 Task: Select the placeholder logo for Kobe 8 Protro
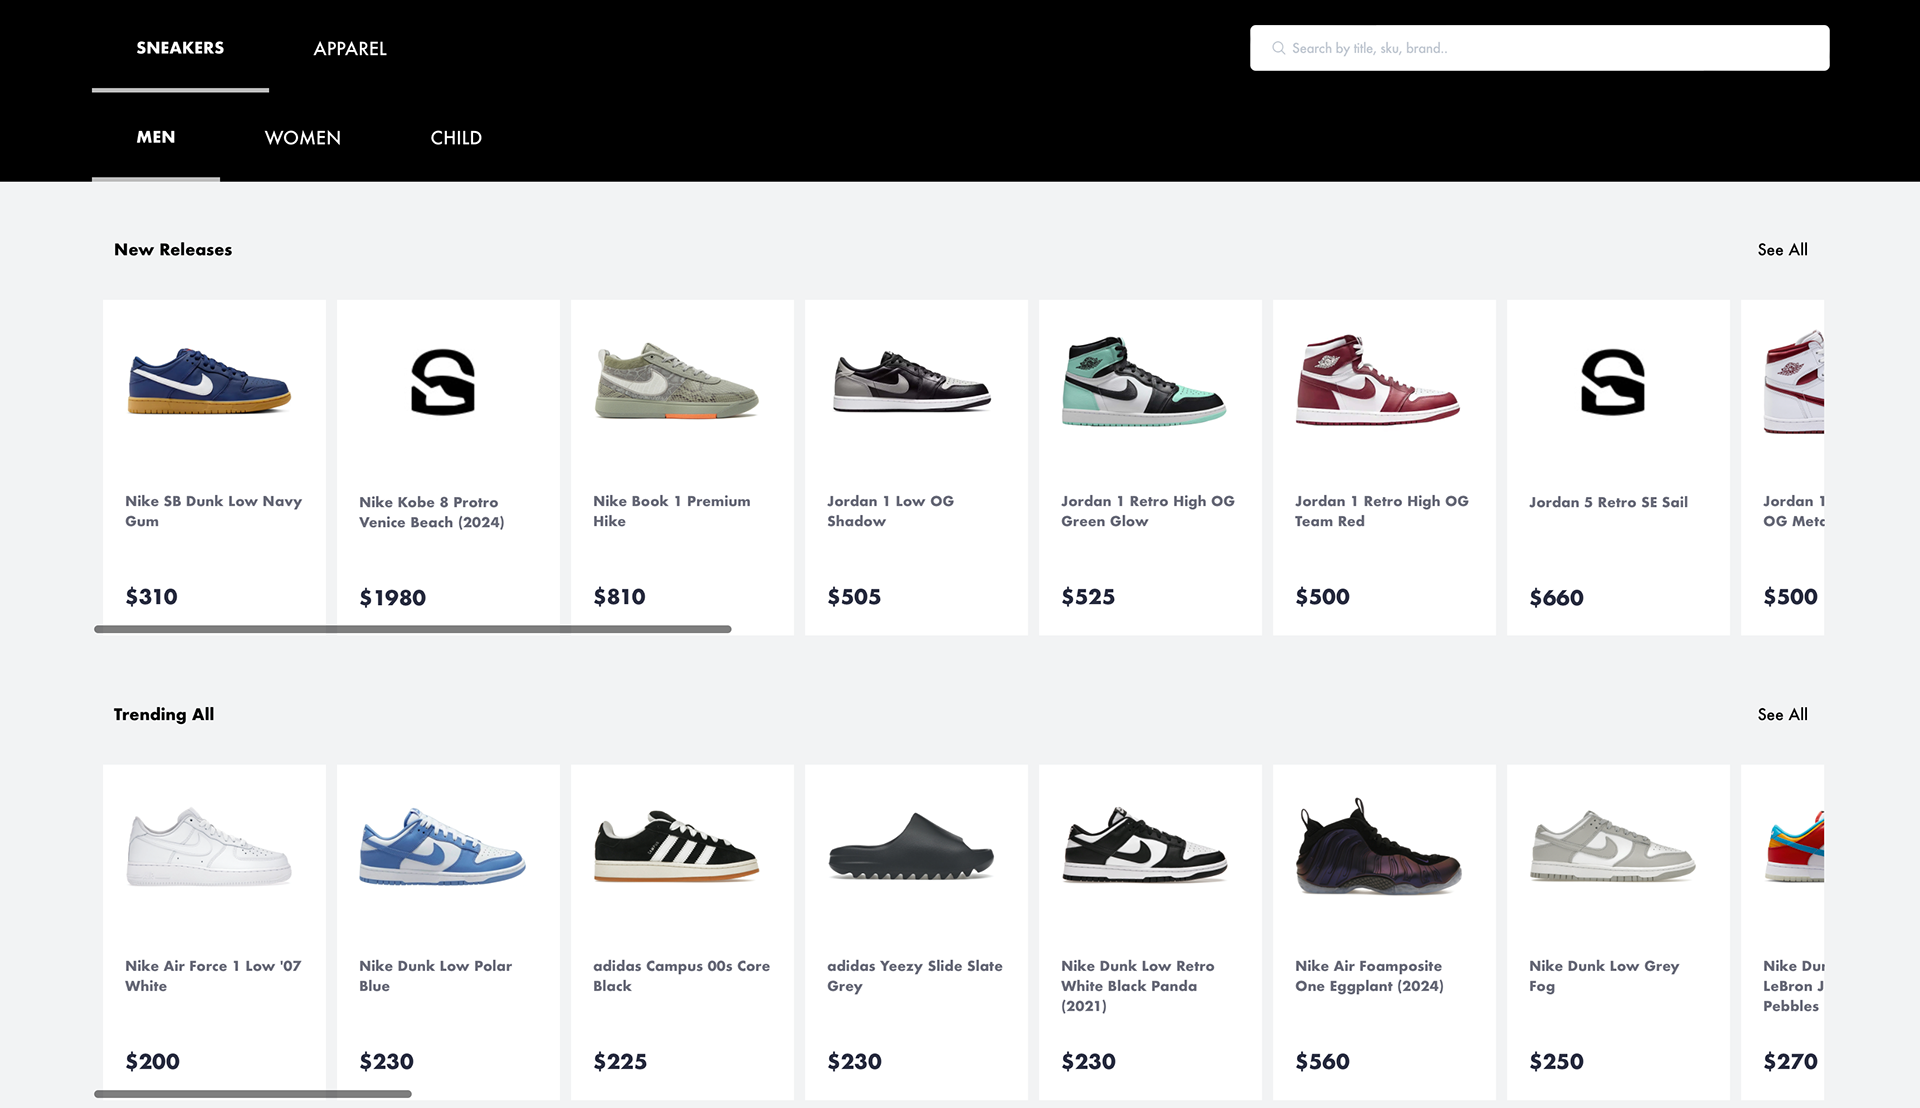click(x=443, y=382)
